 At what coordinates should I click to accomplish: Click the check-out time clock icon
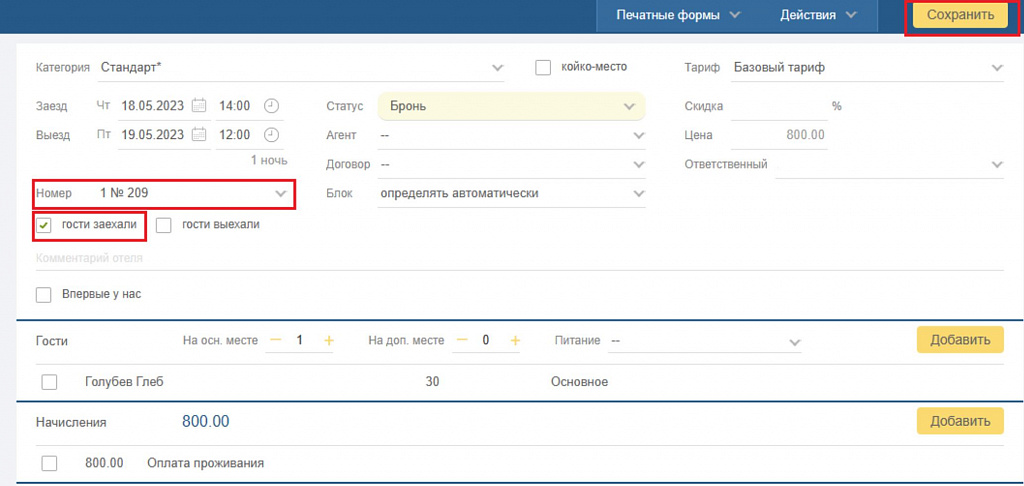coord(272,135)
